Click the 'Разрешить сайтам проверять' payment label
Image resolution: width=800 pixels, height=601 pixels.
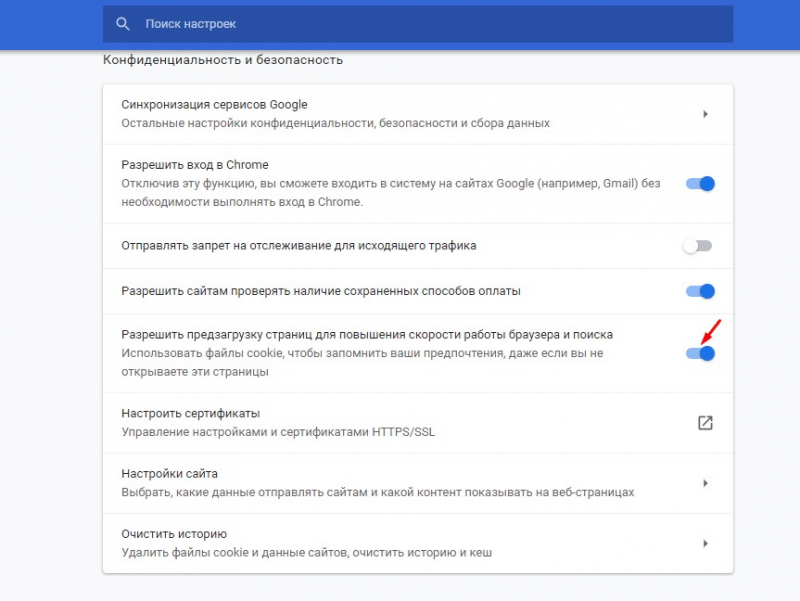tap(321, 291)
